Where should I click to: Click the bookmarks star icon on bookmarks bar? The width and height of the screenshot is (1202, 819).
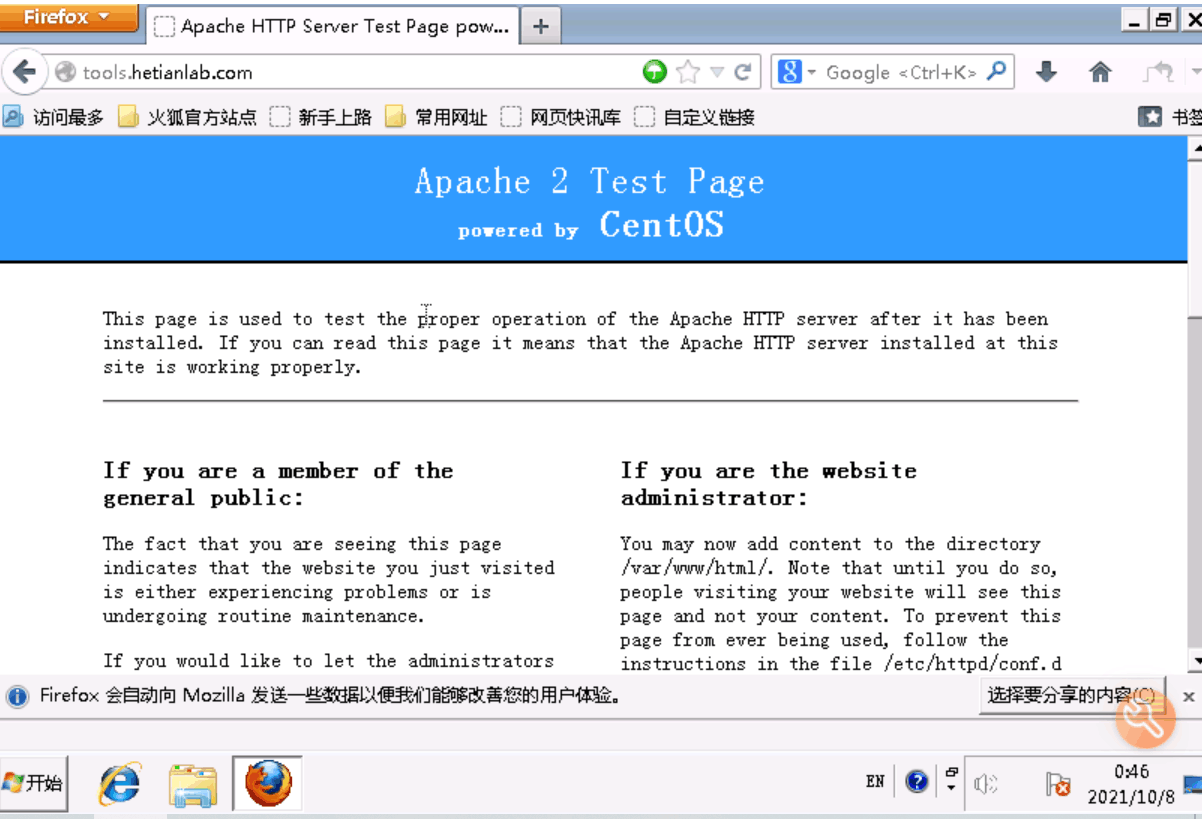pyautogui.click(x=1150, y=117)
